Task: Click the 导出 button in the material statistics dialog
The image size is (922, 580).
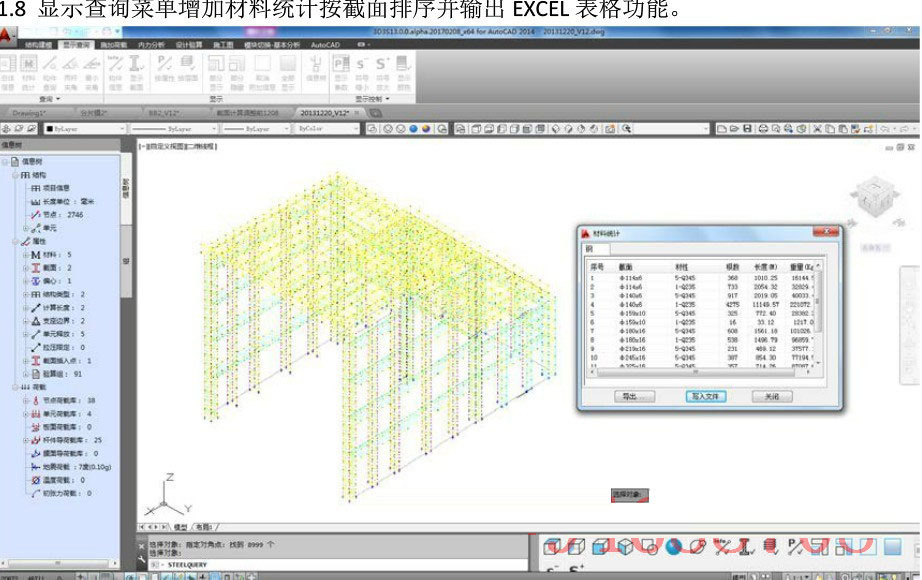Action: click(634, 397)
